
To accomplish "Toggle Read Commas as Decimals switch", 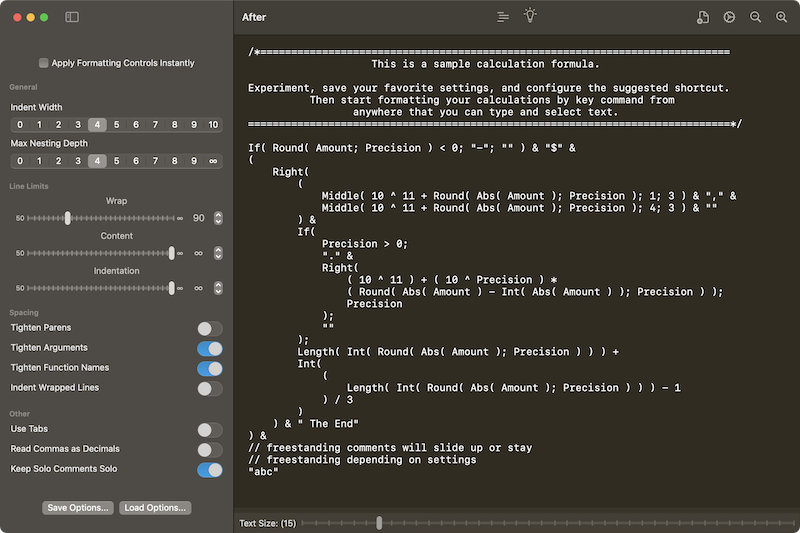I will 210,450.
